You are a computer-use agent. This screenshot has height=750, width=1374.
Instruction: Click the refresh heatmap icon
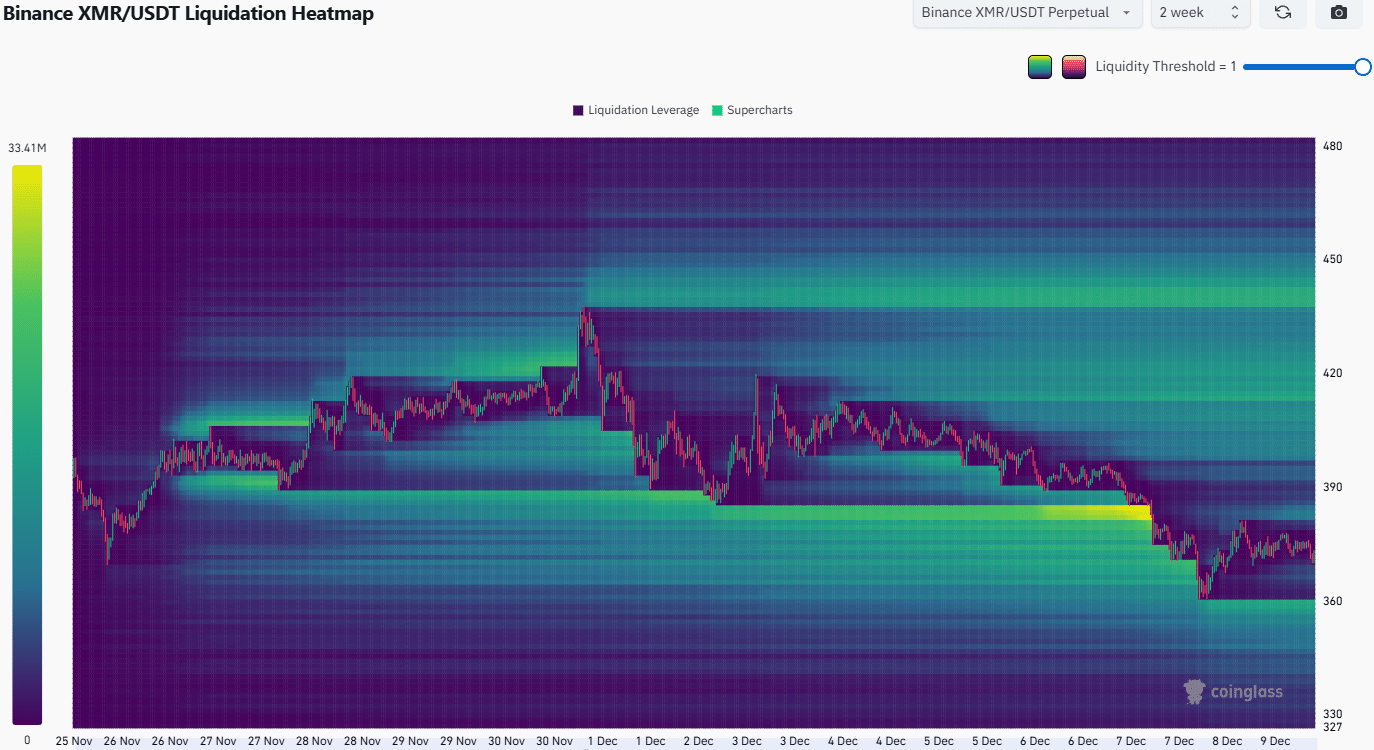tap(1283, 13)
